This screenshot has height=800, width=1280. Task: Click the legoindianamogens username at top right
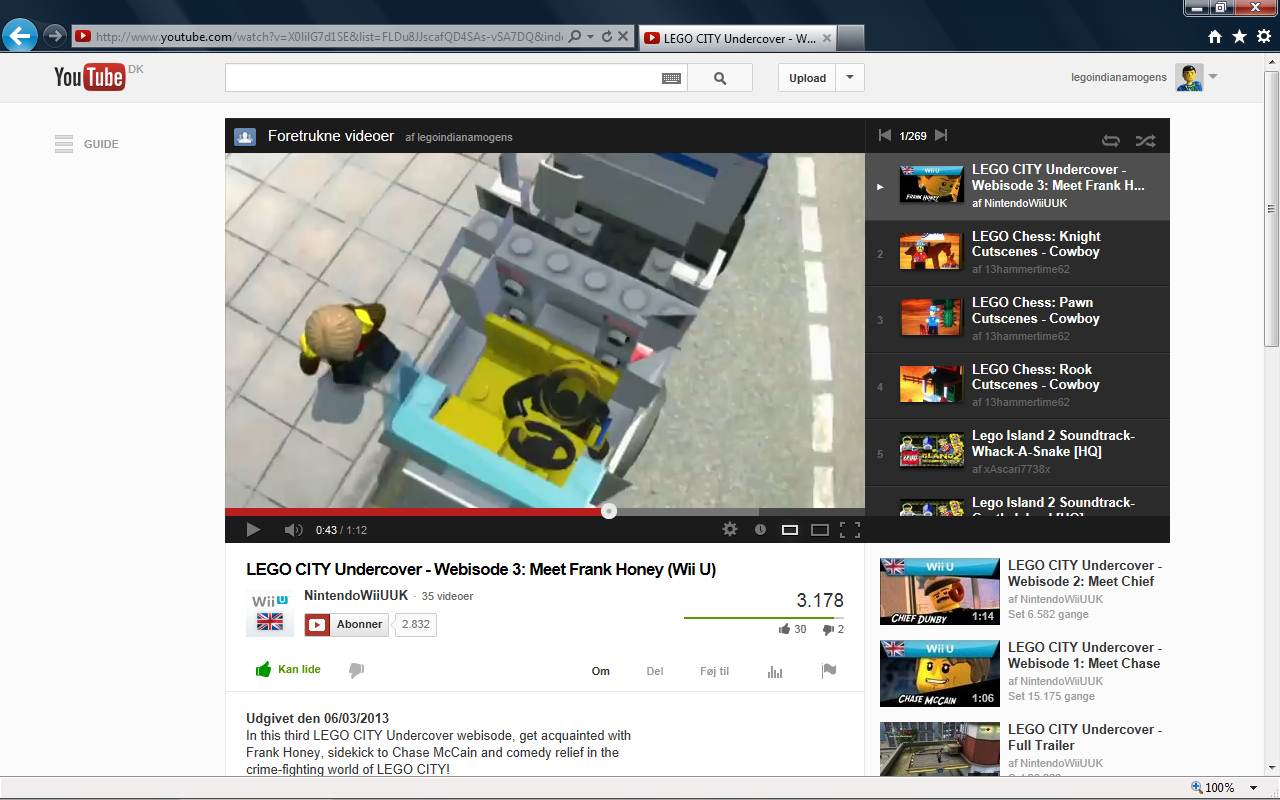pos(1119,77)
